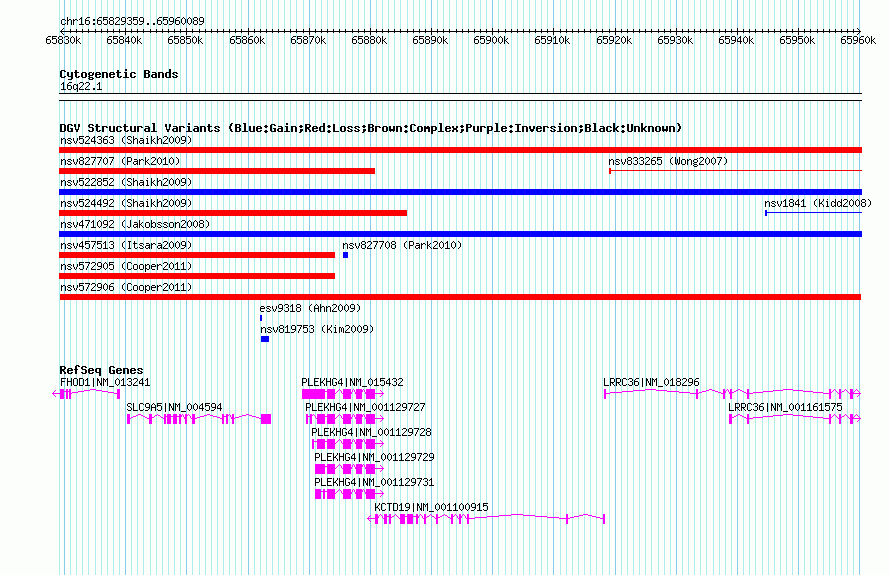Click the LRRC36|NM_018296 text label

(x=652, y=382)
